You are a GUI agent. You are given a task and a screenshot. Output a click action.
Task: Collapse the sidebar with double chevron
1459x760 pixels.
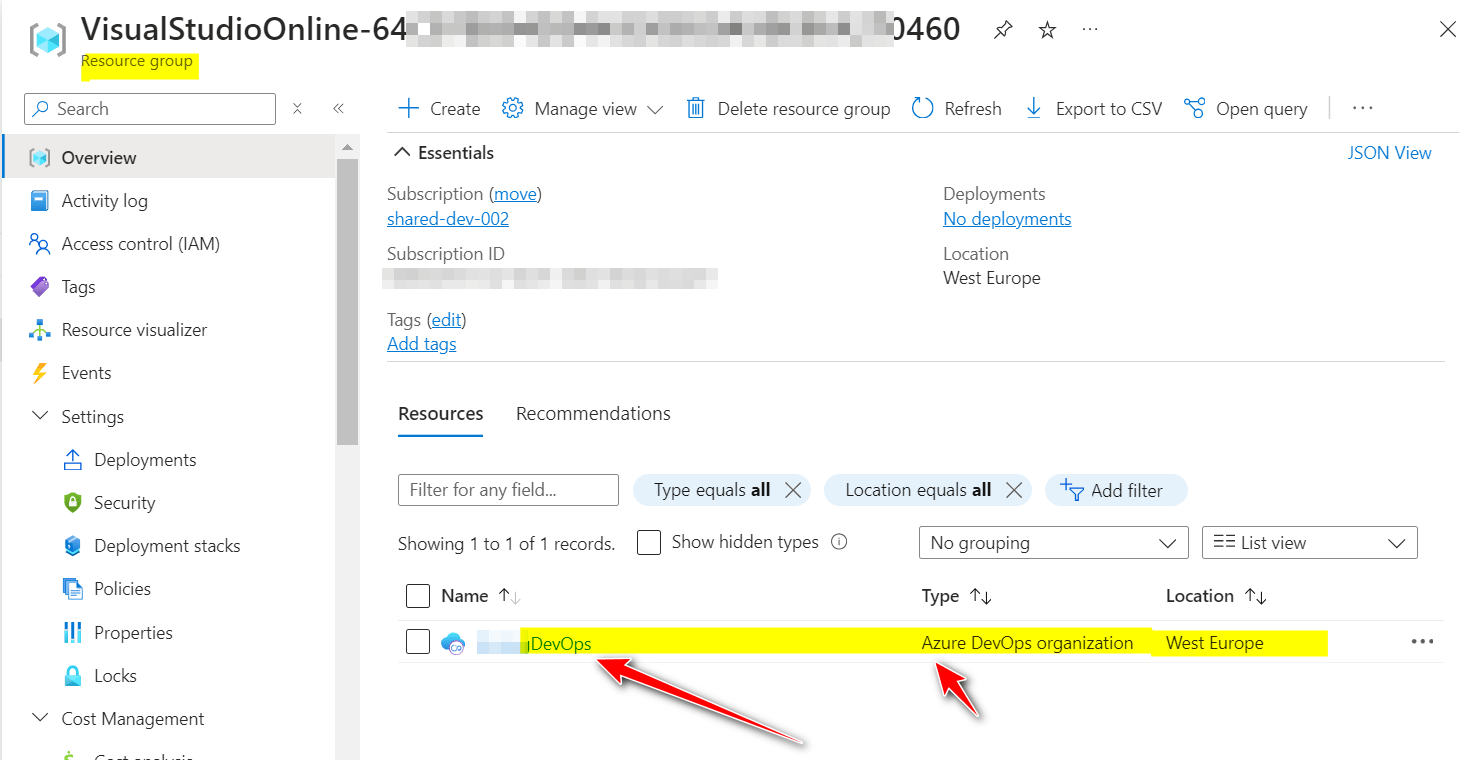click(x=338, y=109)
